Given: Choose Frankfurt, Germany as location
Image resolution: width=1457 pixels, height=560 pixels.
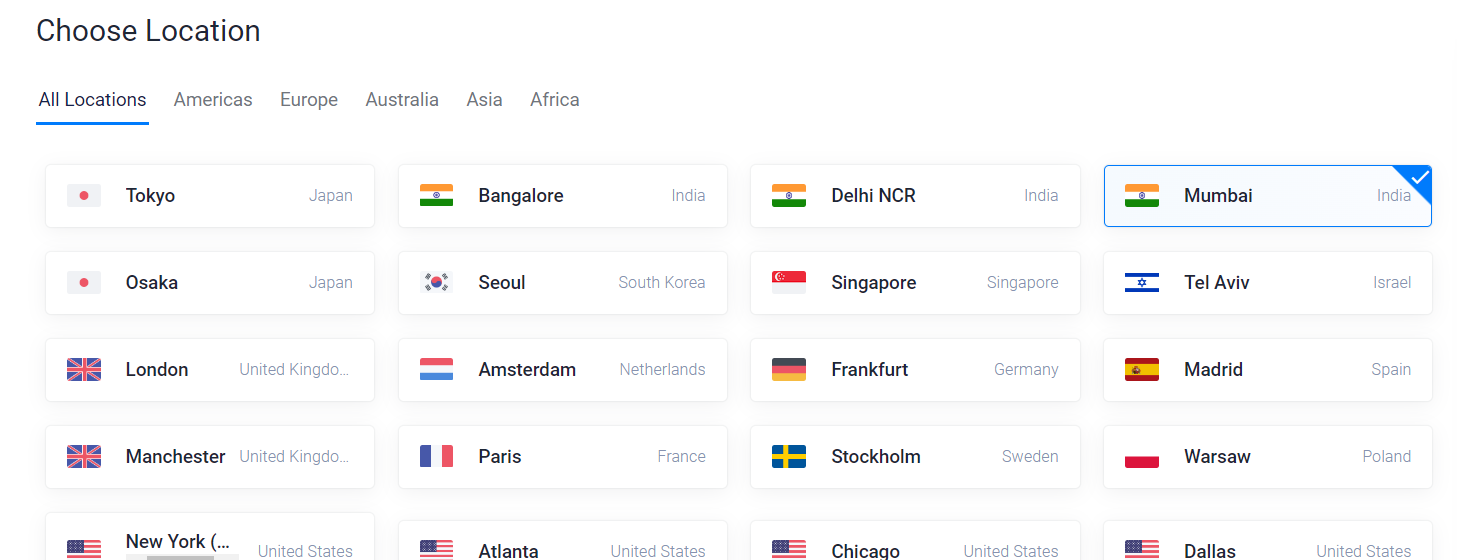Looking at the screenshot, I should click(x=915, y=370).
